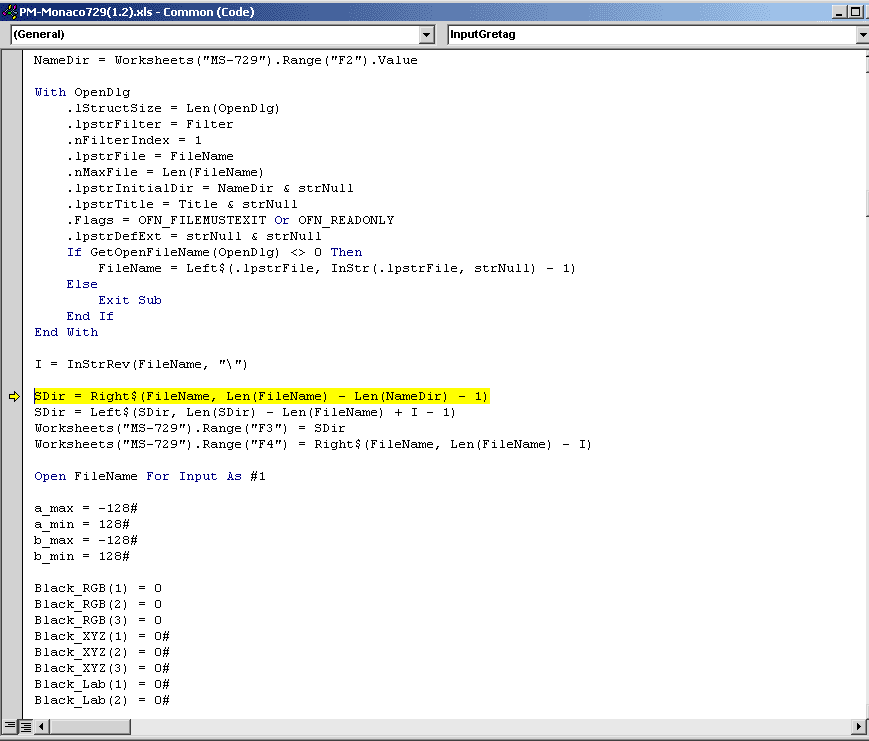
Task: Click the 'a_max = -128#' line
Action: (x=86, y=508)
